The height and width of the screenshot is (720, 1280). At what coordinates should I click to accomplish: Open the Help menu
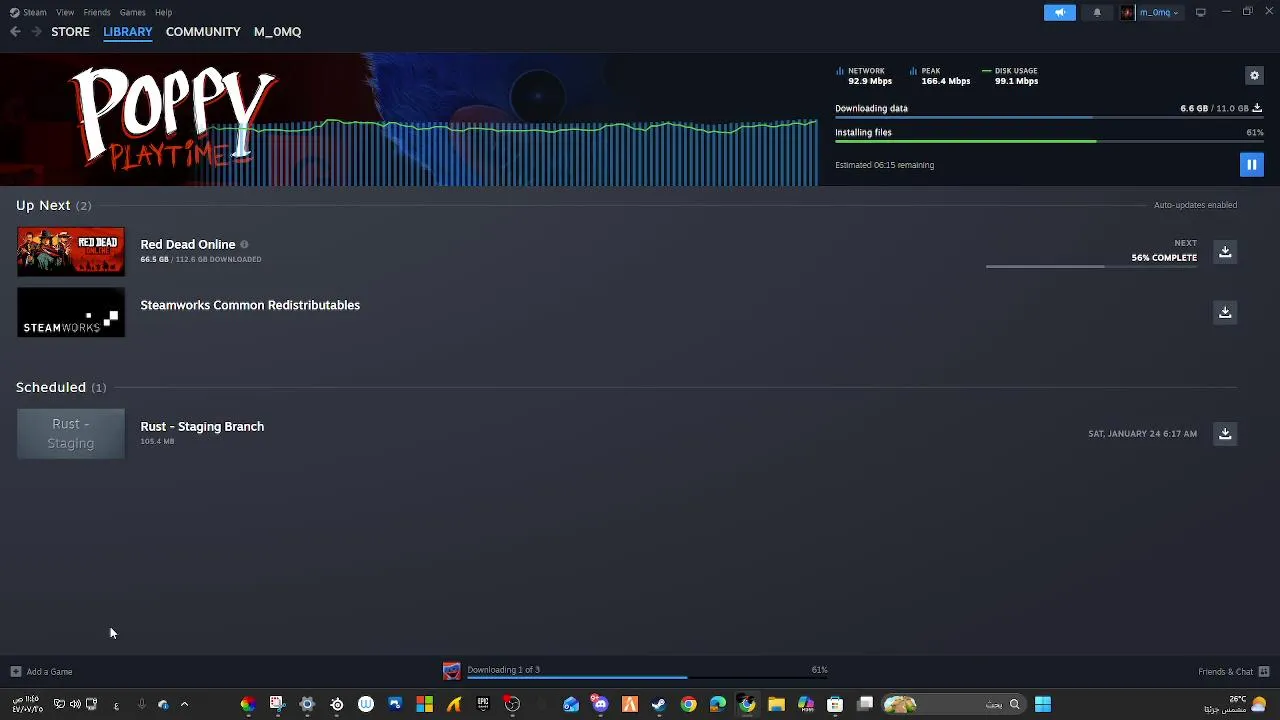click(x=164, y=12)
